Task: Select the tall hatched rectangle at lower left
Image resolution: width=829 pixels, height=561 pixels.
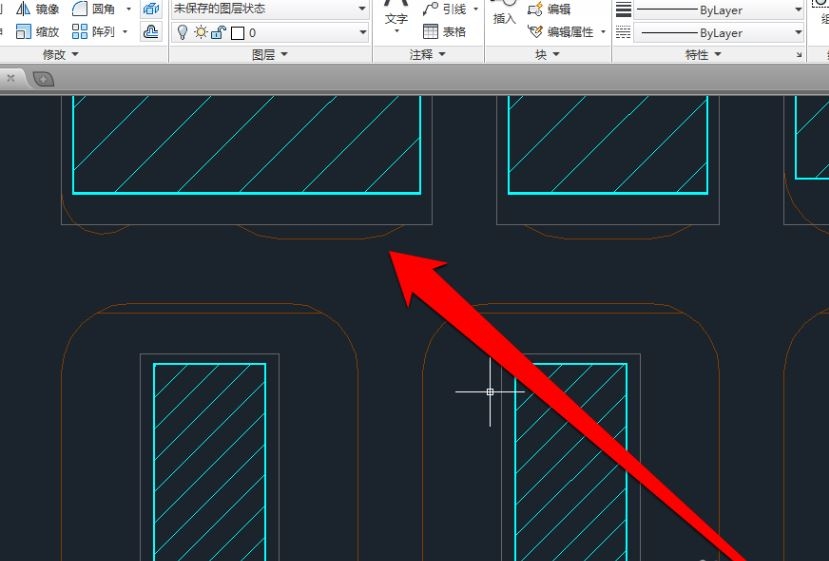Action: pyautogui.click(x=209, y=462)
